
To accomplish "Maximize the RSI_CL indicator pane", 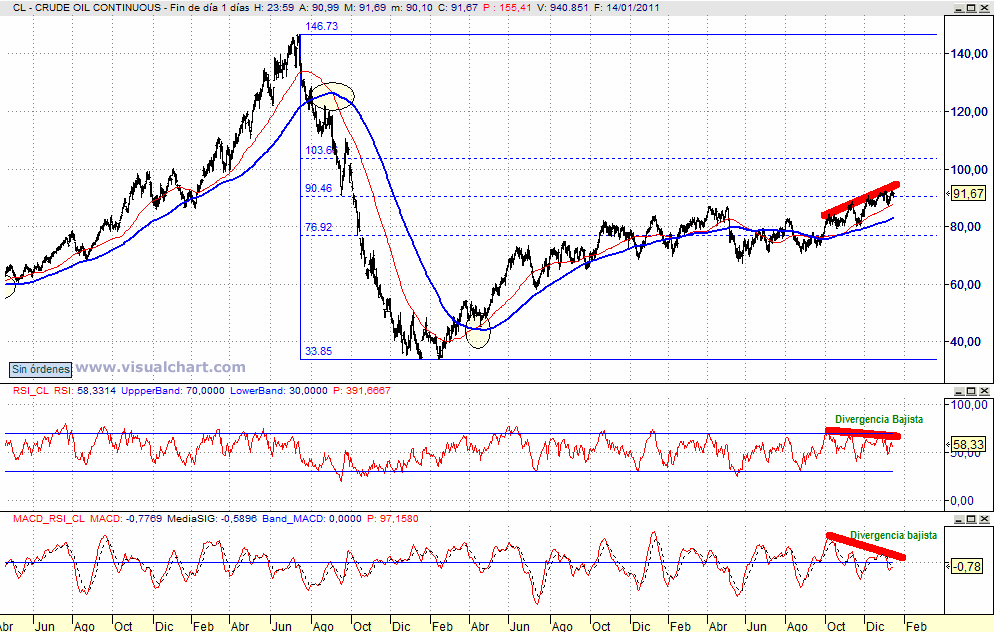I will (x=972, y=391).
